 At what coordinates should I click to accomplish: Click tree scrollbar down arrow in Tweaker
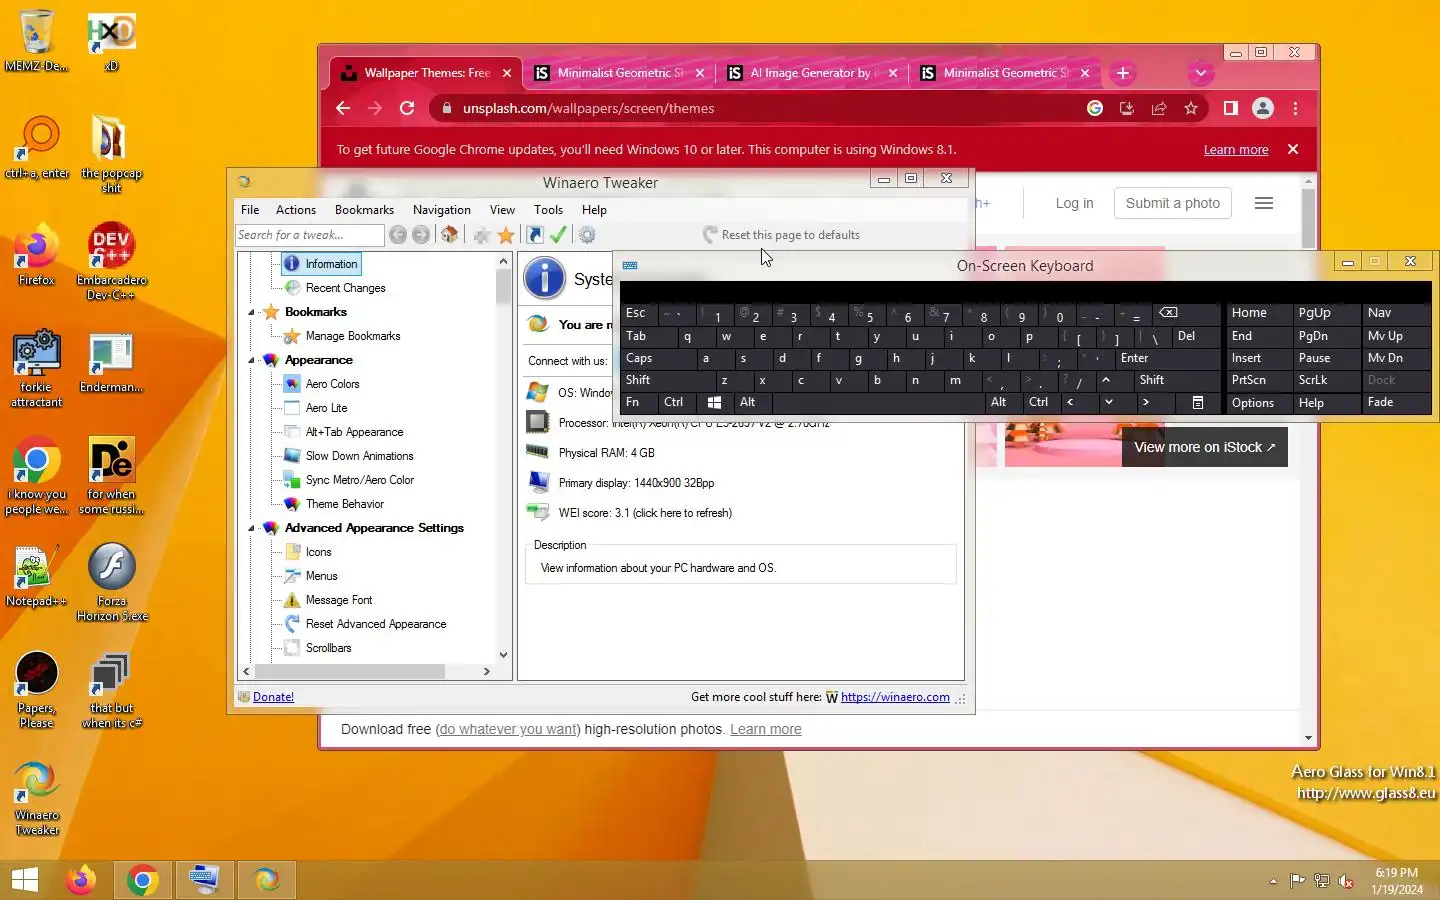click(x=503, y=655)
